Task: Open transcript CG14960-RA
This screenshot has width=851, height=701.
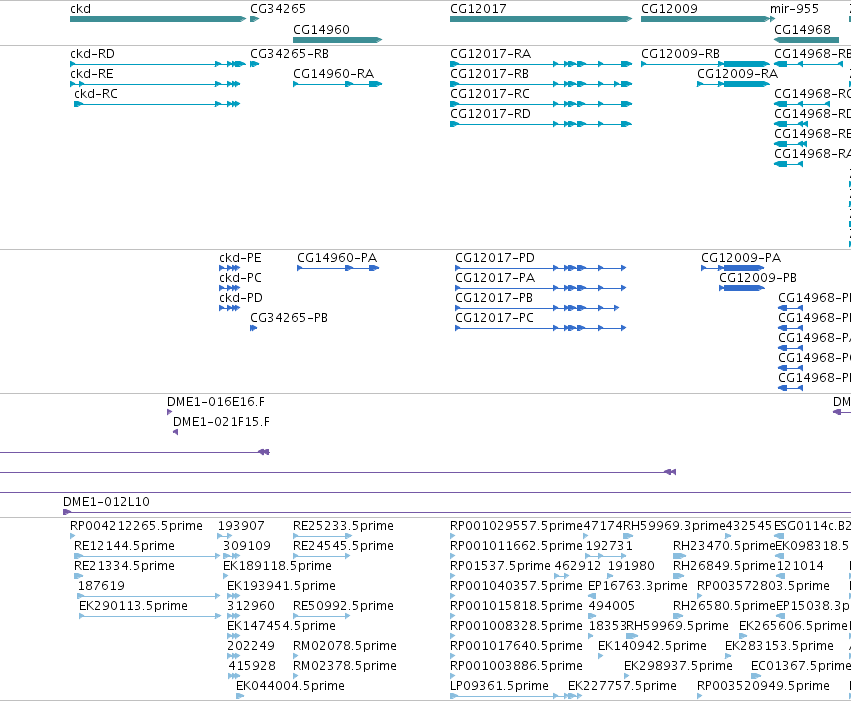Action: [333, 74]
